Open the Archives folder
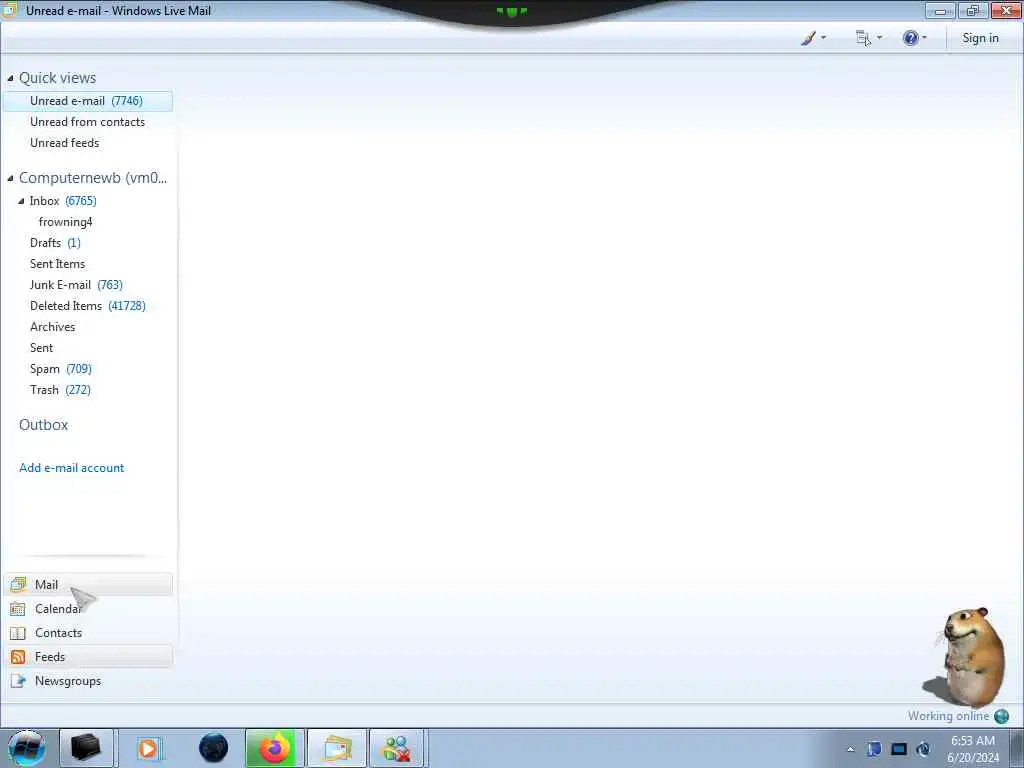Screen dimensions: 1024x768 coord(52,327)
